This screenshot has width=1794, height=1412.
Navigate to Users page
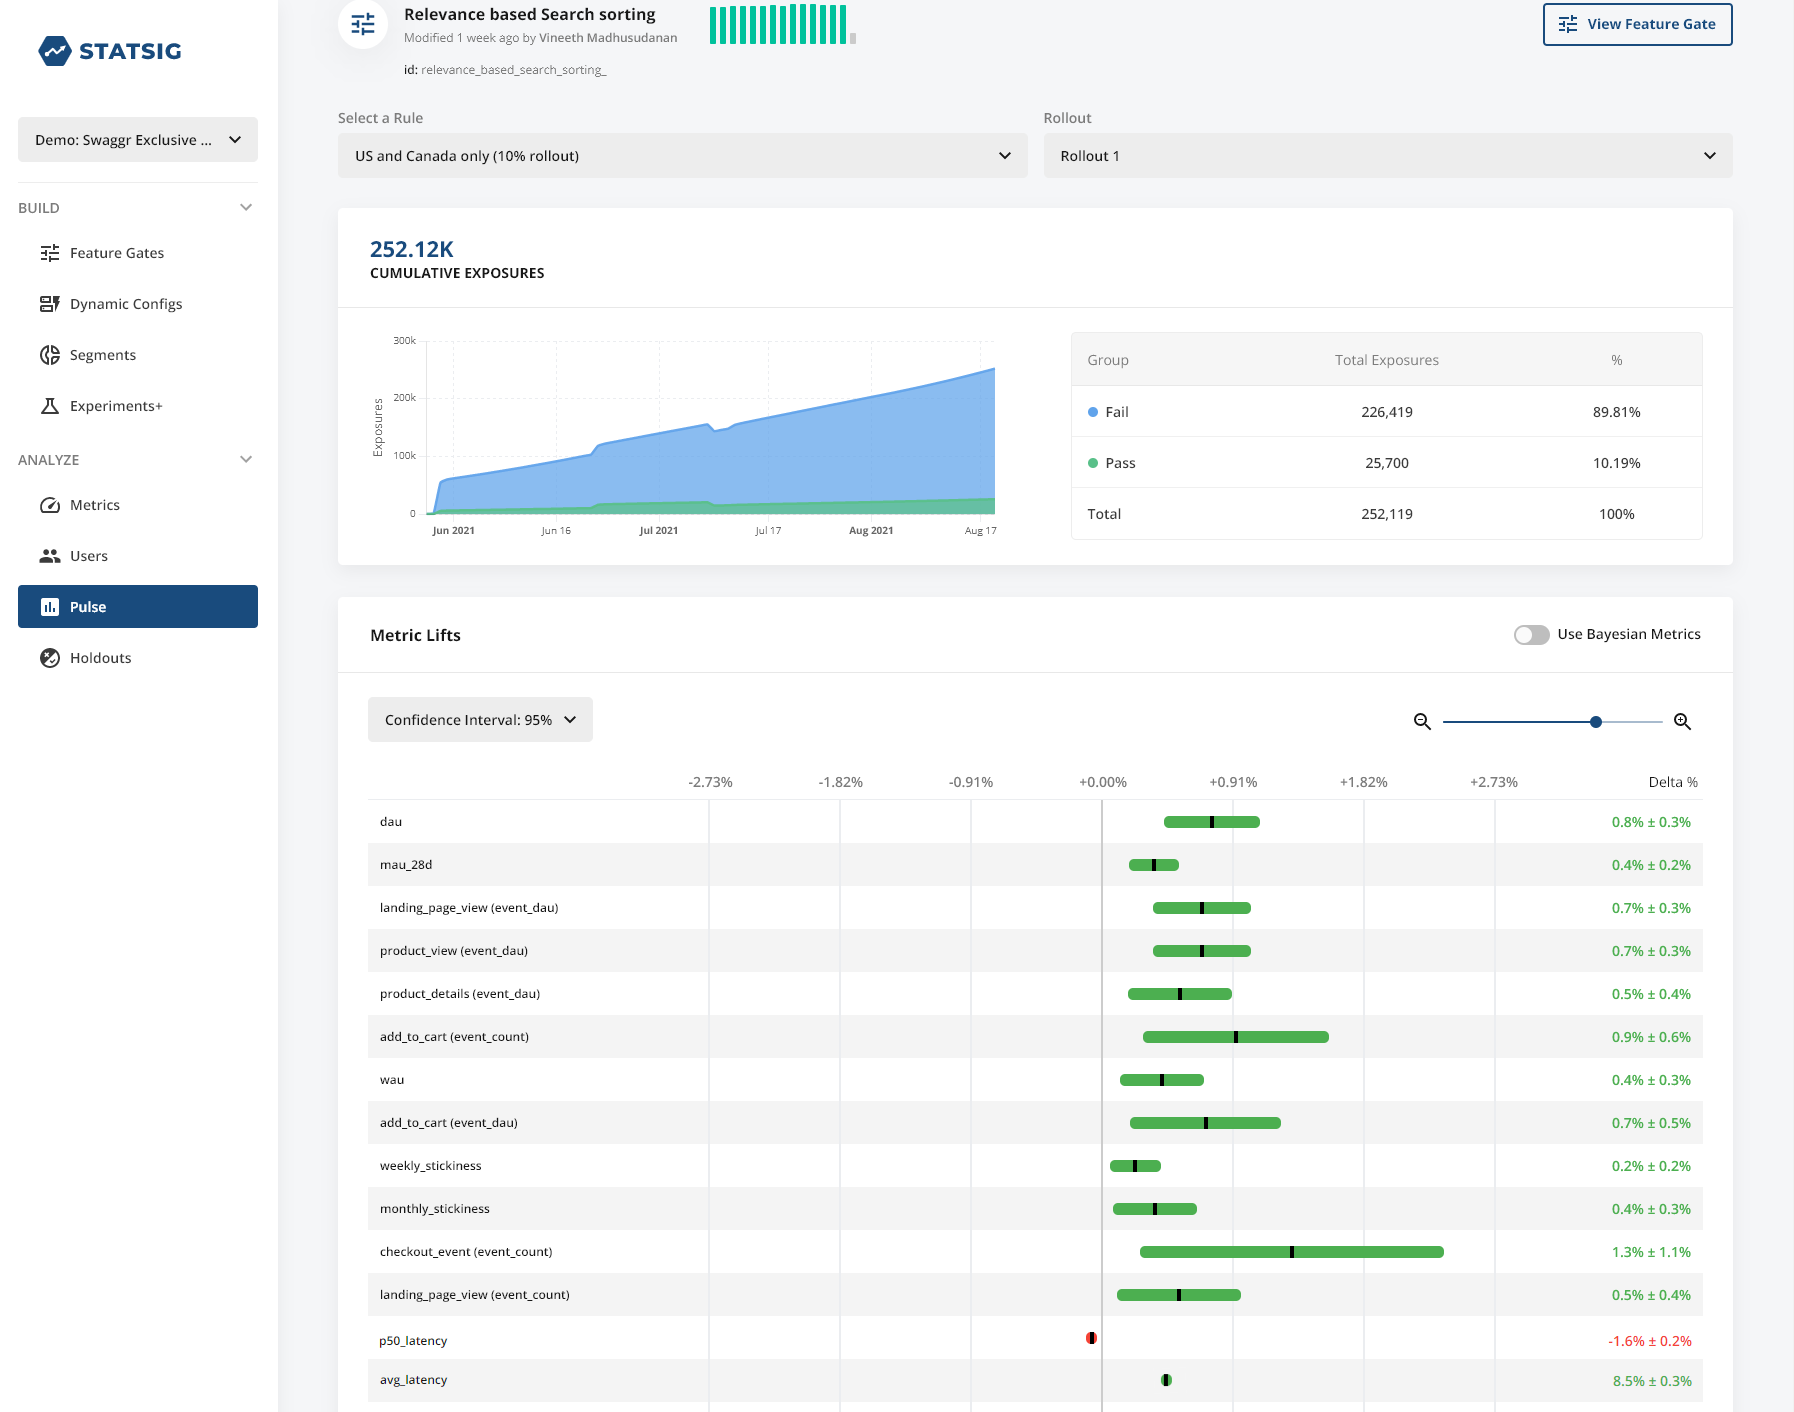88,556
